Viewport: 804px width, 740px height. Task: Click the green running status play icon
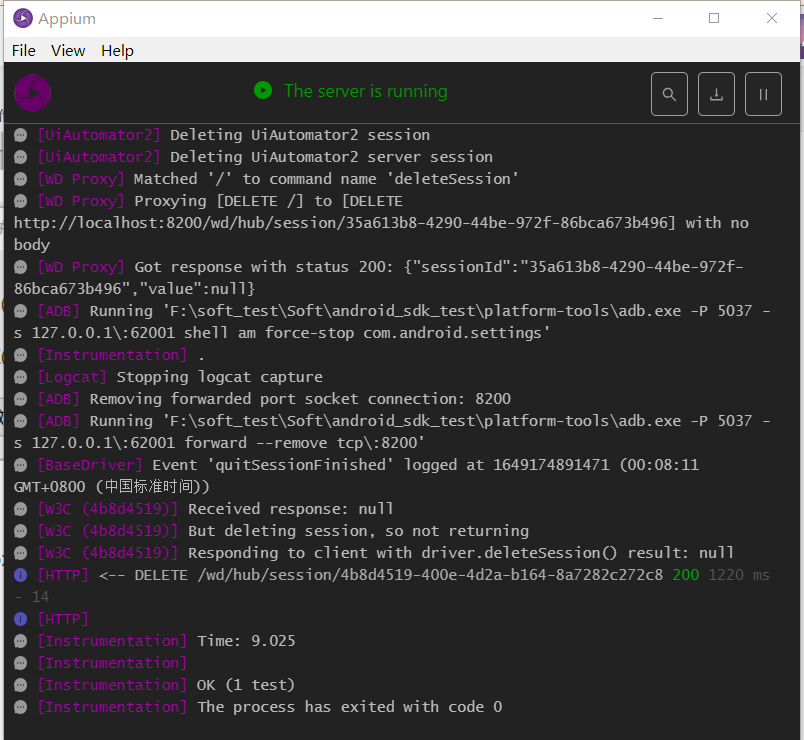263,90
